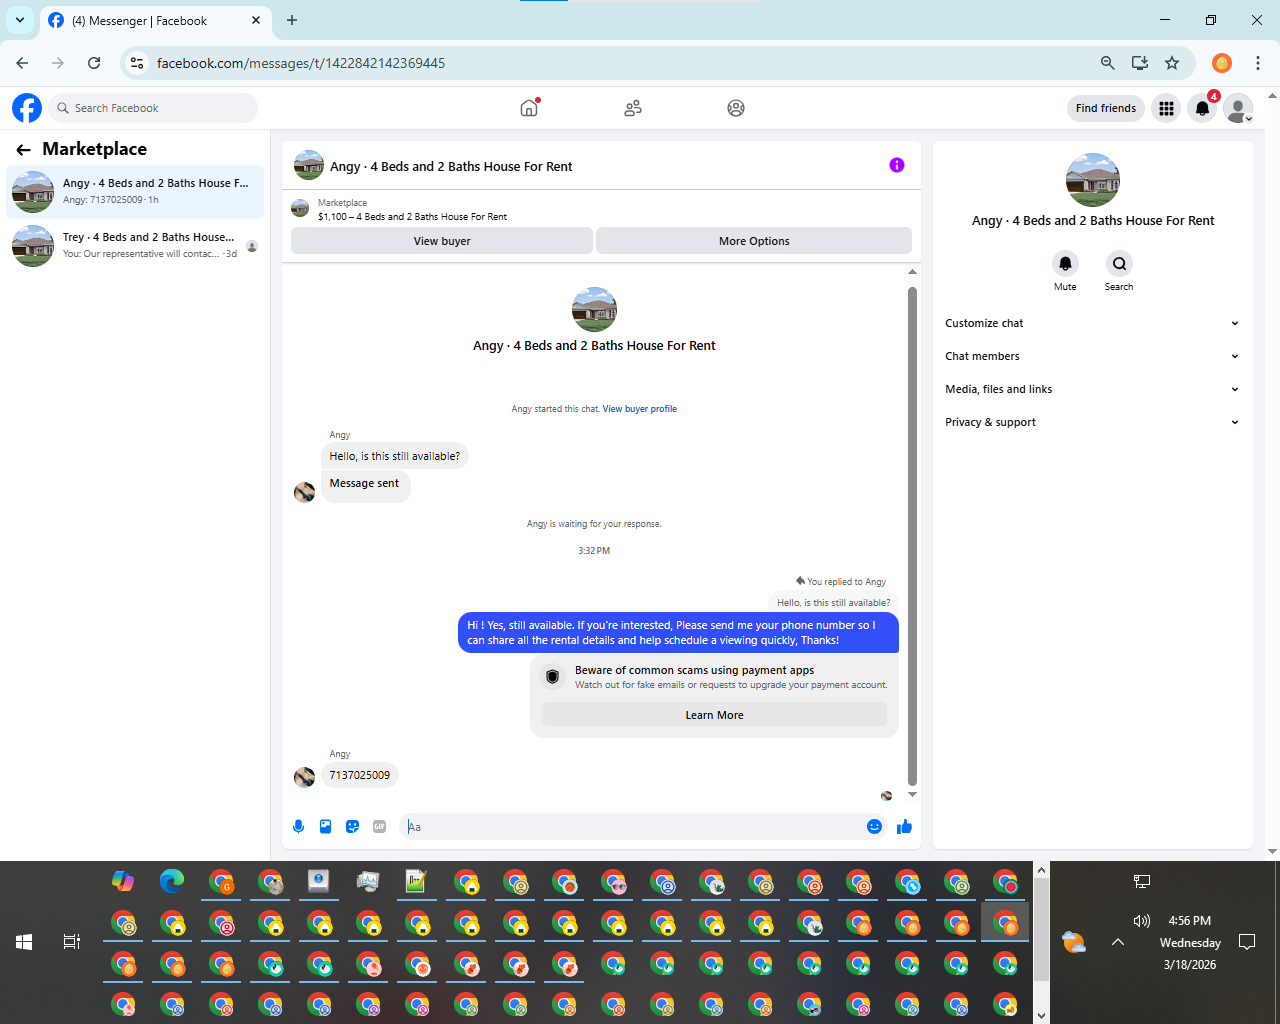Viewport: 1280px width, 1024px height.
Task: Go to the Home feed icon
Action: [529, 108]
